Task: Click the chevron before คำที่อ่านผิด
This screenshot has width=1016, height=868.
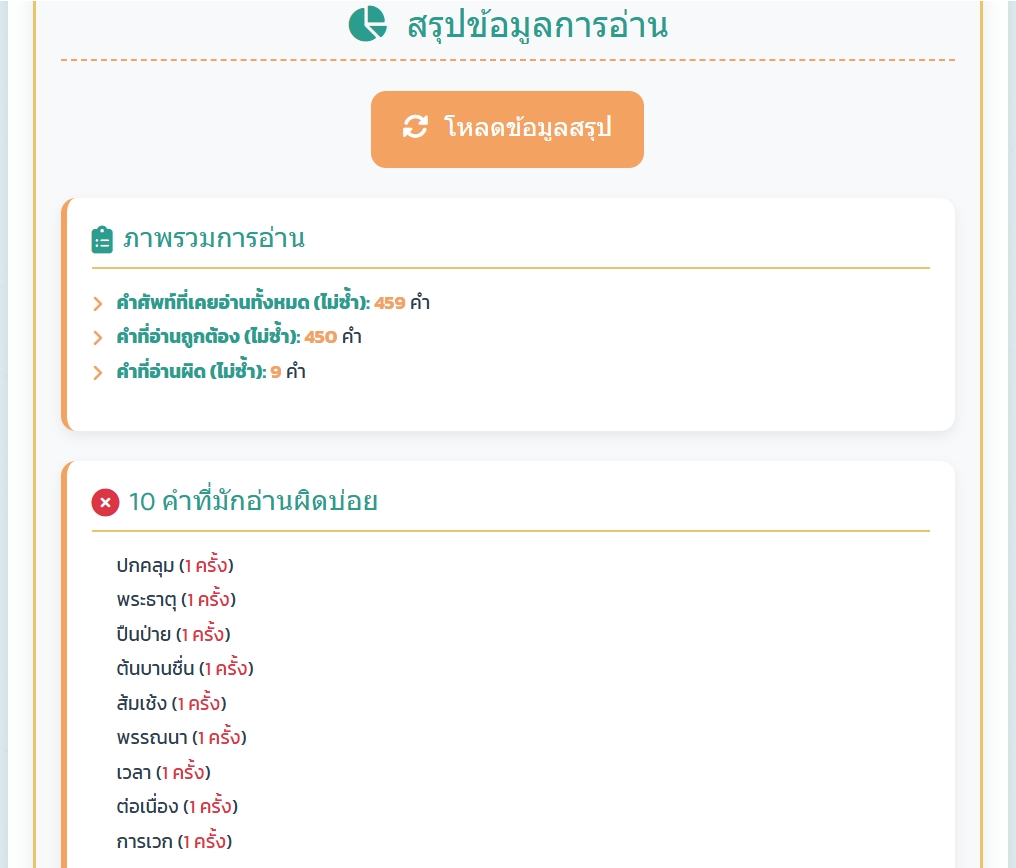Action: pyautogui.click(x=98, y=372)
